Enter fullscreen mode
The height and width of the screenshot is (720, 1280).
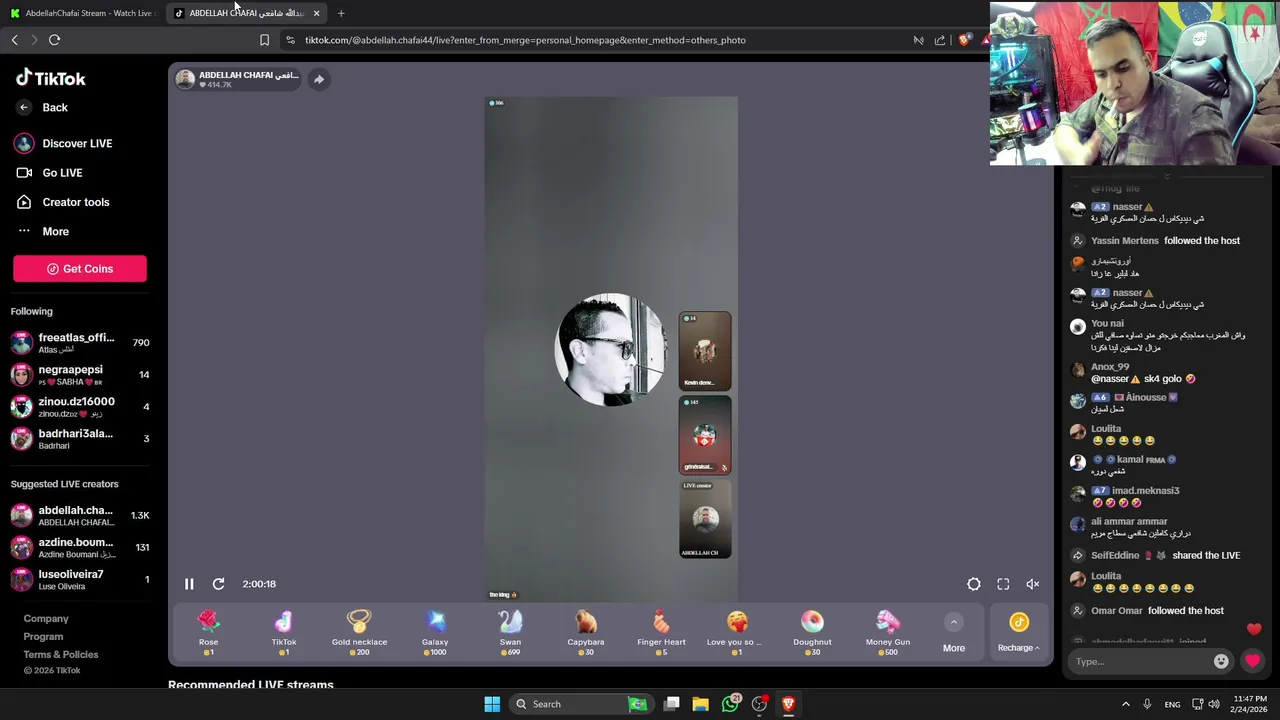pos(1003,584)
